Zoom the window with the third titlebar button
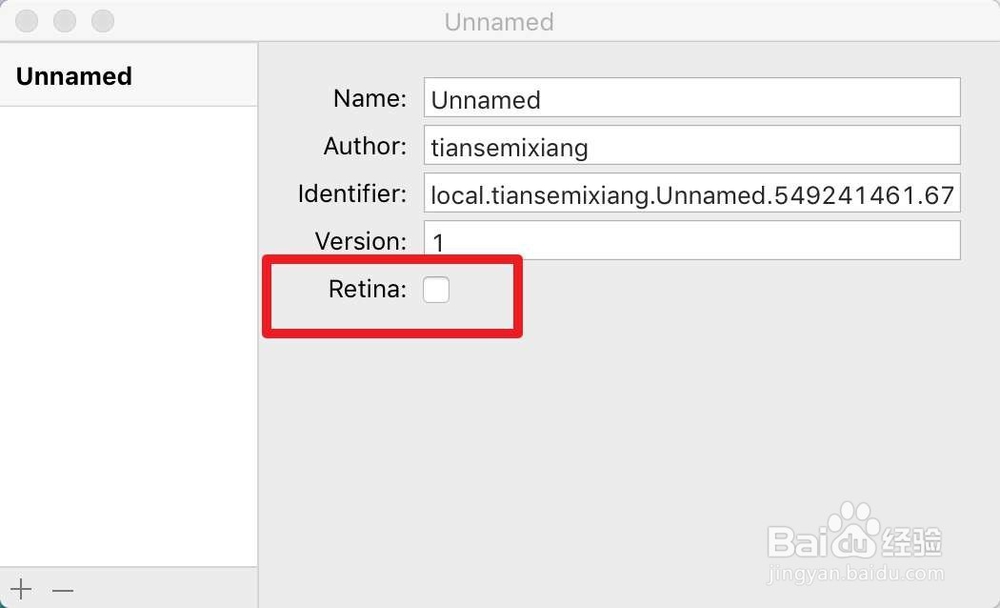1000x608 pixels. click(103, 21)
